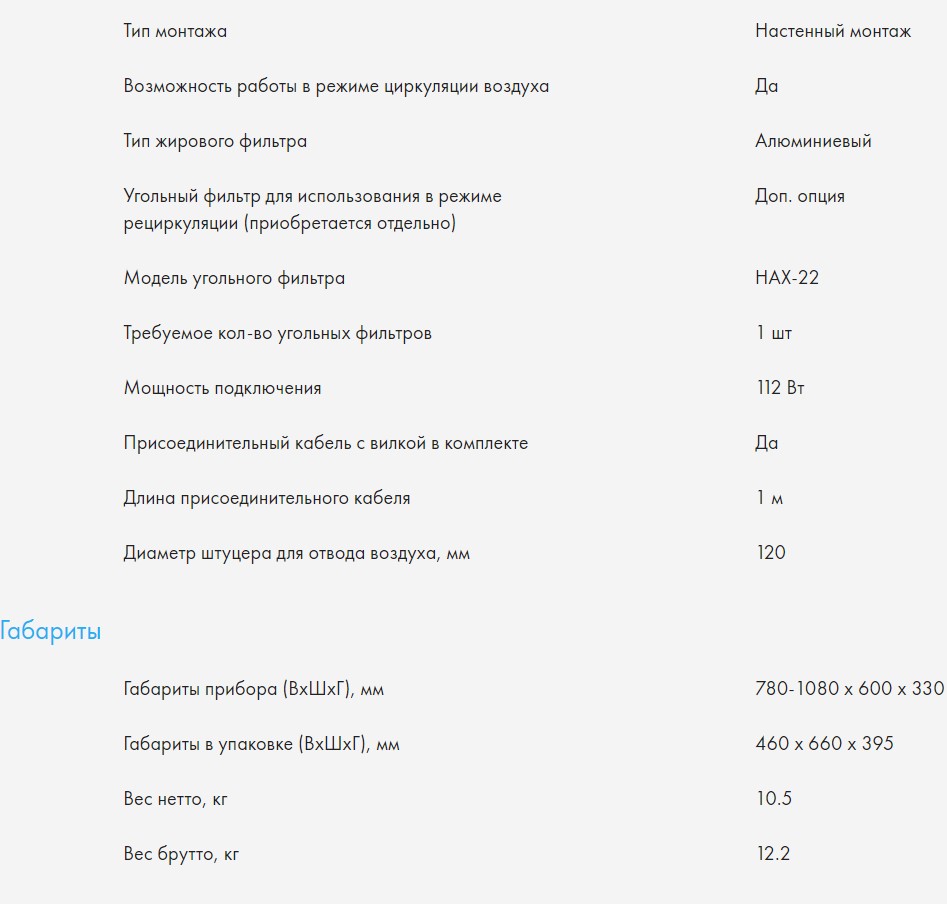Viewport: 947px width, 904px height.
Task: Click the 'Модель угольного фильтра' label
Action: (x=234, y=278)
